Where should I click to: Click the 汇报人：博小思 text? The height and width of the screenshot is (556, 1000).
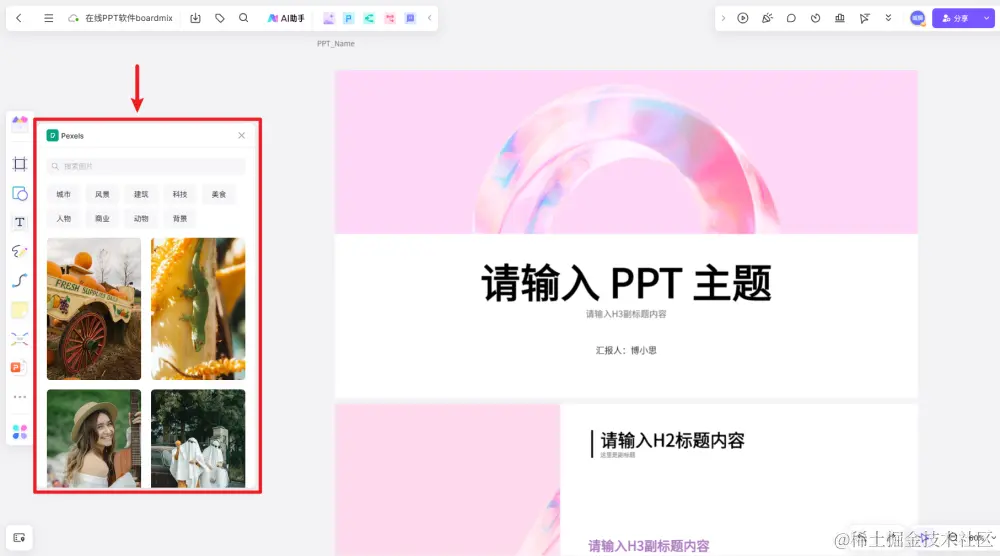click(626, 350)
